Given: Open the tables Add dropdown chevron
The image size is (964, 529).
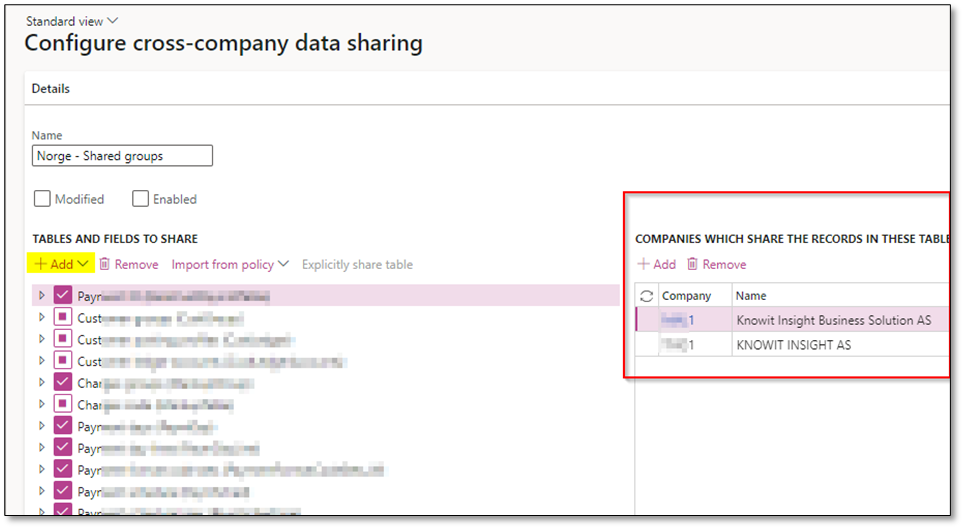Looking at the screenshot, I should [x=83, y=264].
